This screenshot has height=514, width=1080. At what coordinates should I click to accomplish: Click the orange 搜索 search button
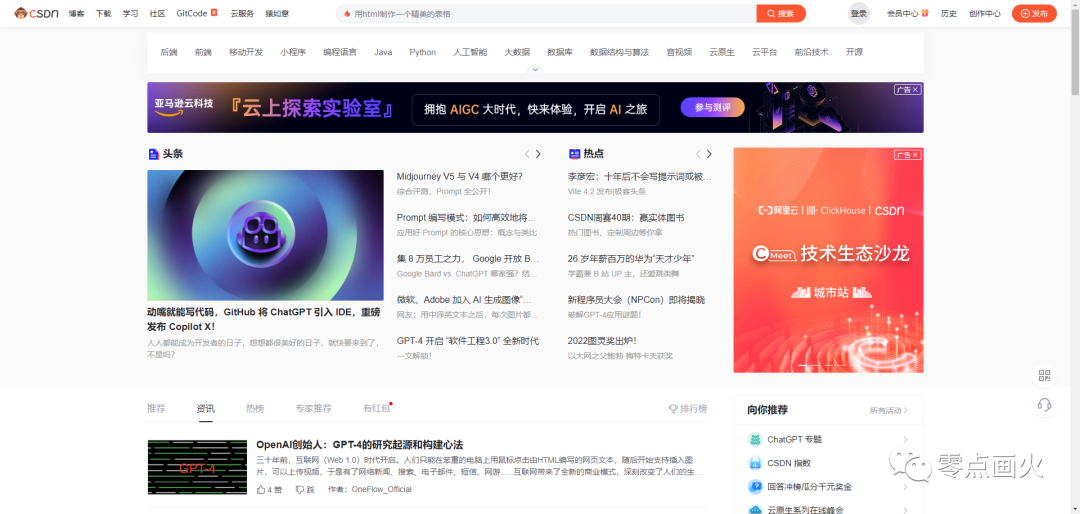[x=780, y=14]
